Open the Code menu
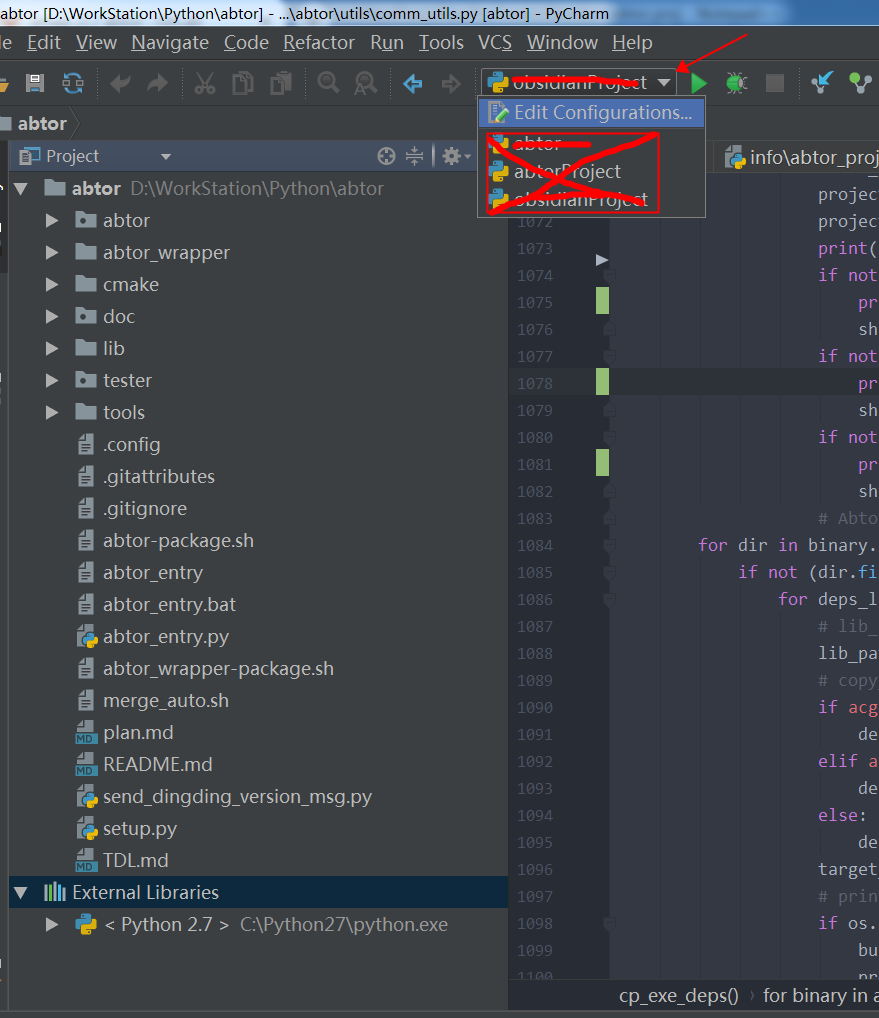This screenshot has height=1018, width=879. point(246,43)
